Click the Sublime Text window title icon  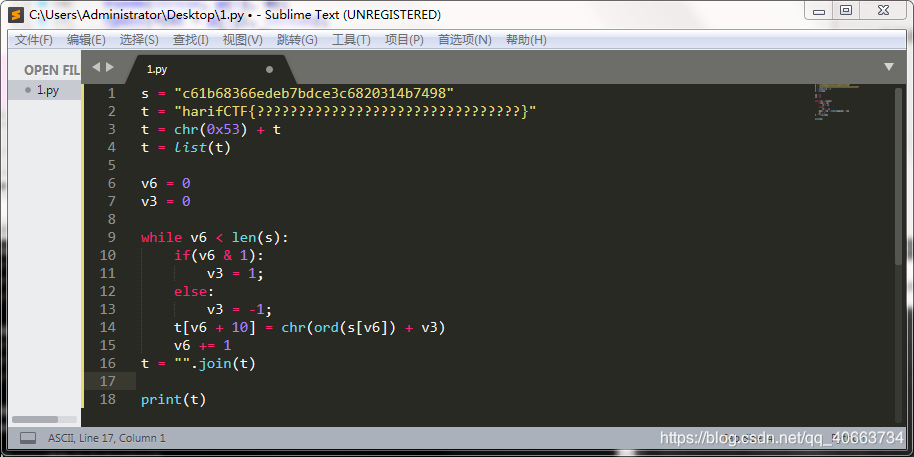point(17,15)
